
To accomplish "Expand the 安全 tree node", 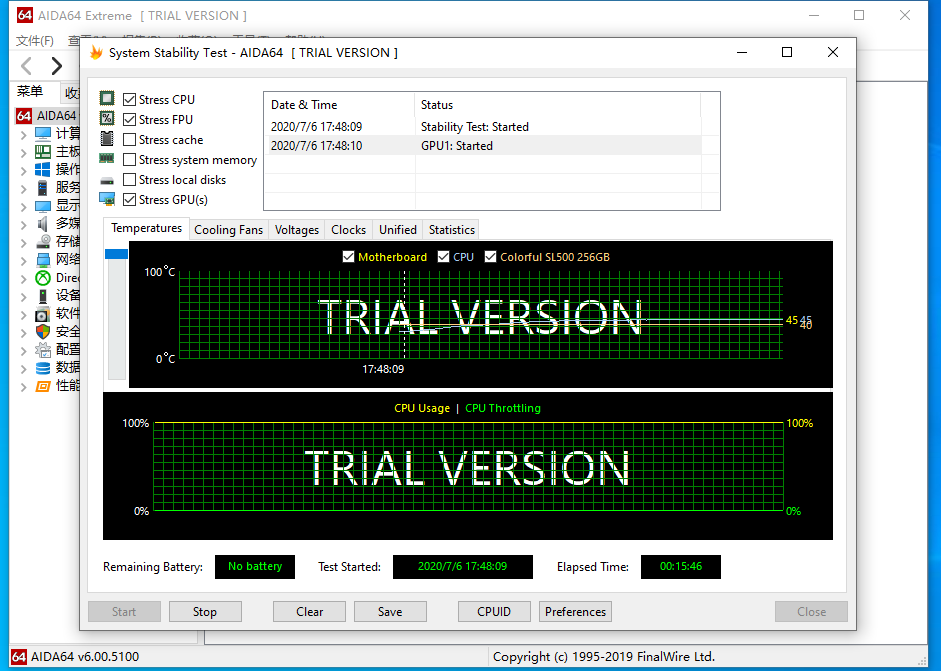I will pyautogui.click(x=23, y=332).
